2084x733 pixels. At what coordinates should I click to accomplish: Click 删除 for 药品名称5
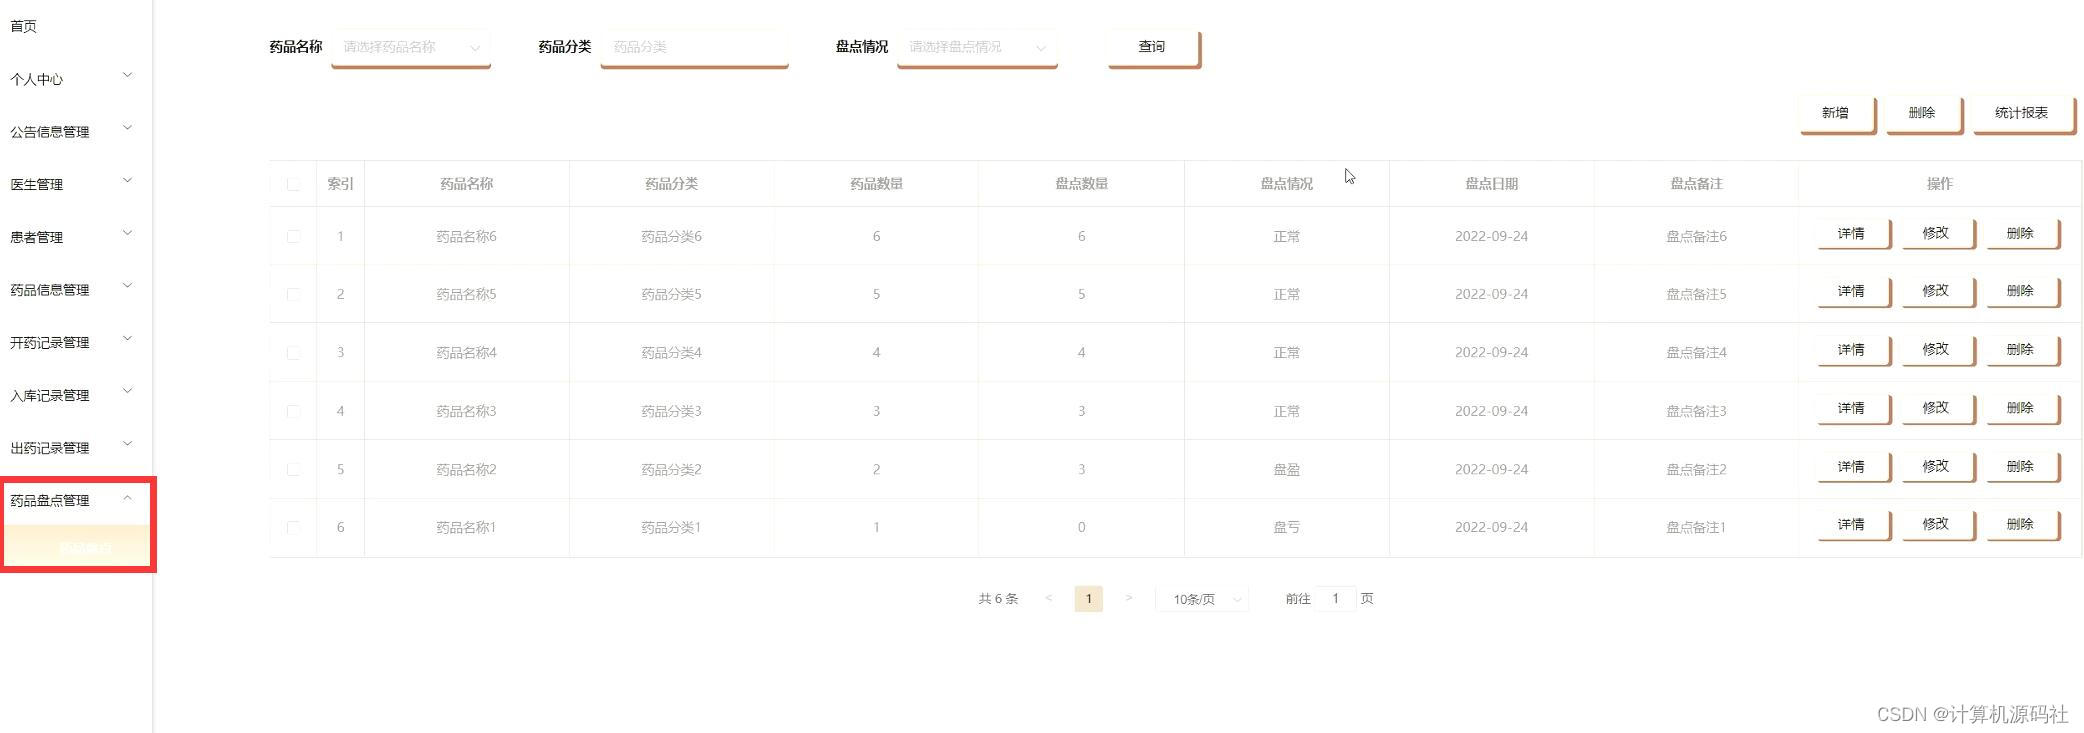[2022, 291]
